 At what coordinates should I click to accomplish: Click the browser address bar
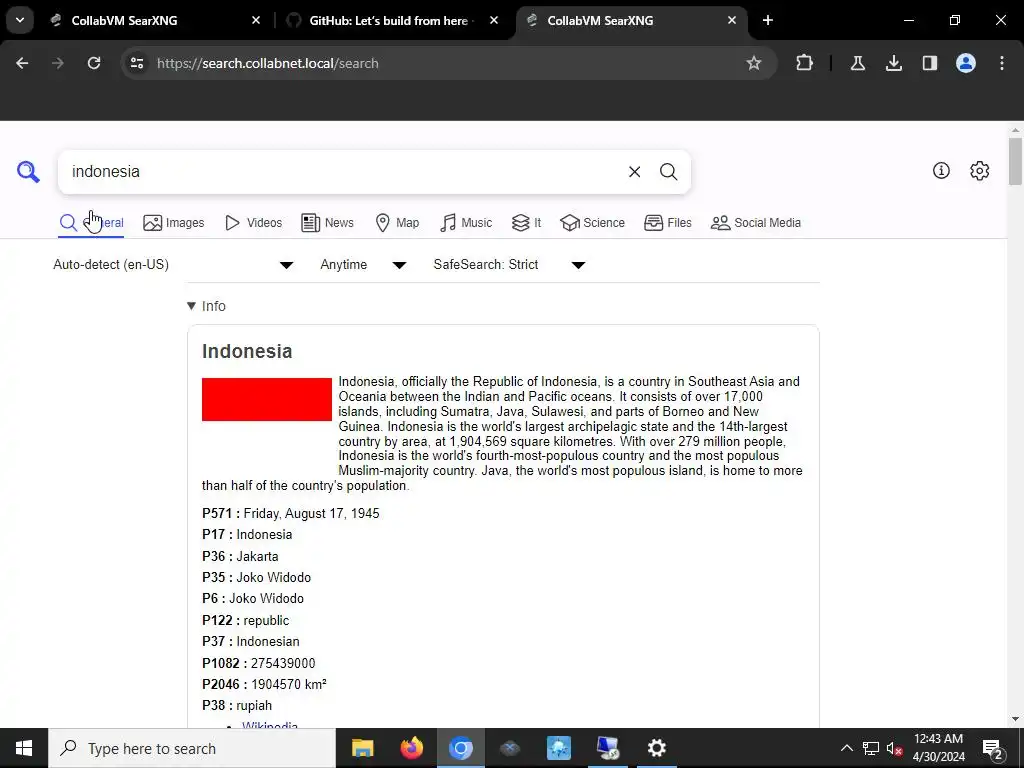coord(448,63)
